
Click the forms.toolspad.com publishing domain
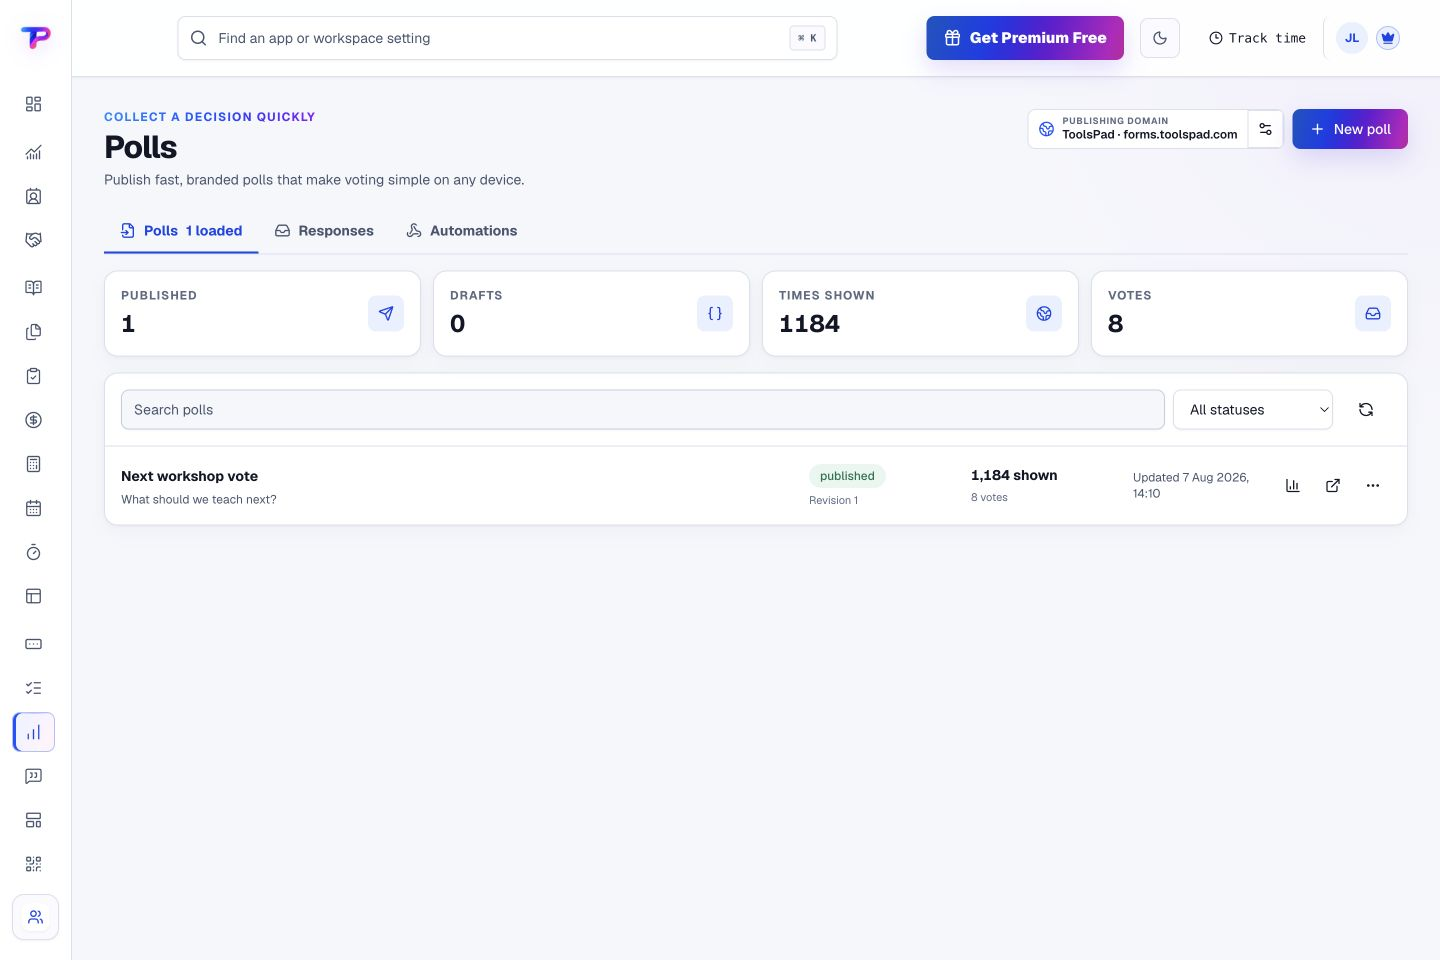pyautogui.click(x=1138, y=129)
